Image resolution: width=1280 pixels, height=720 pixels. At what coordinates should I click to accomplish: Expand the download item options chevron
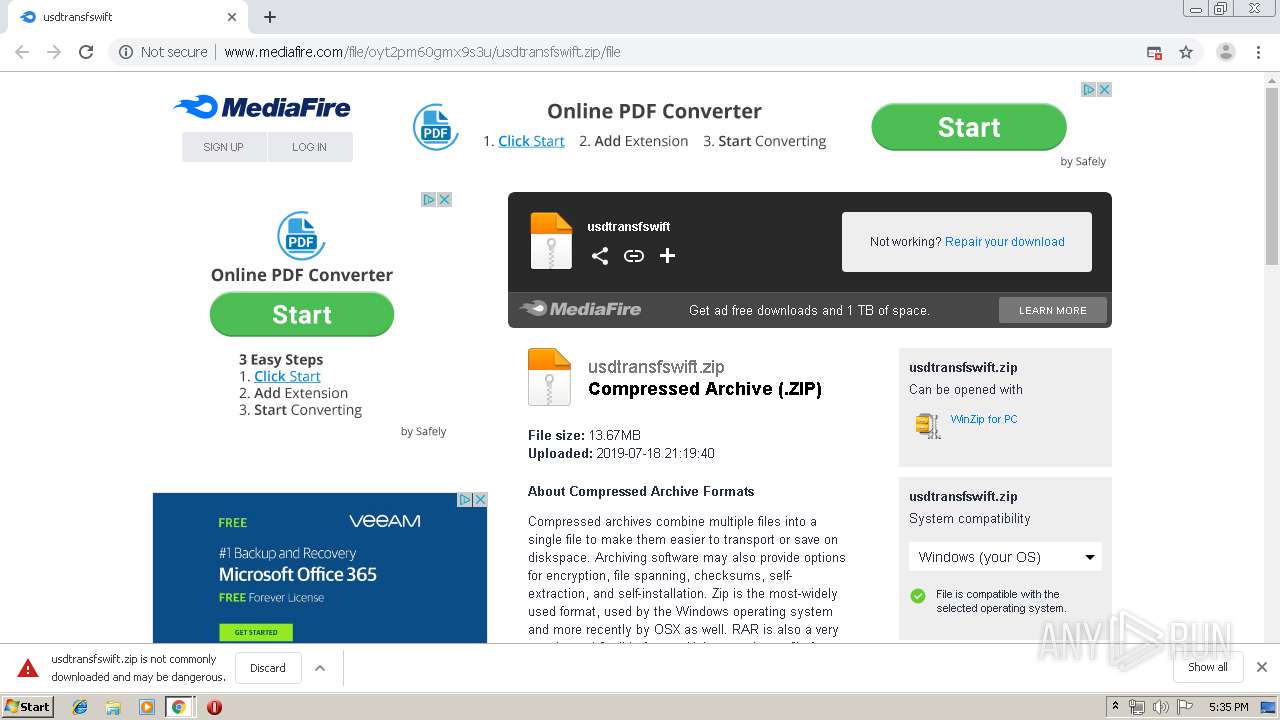(x=320, y=668)
